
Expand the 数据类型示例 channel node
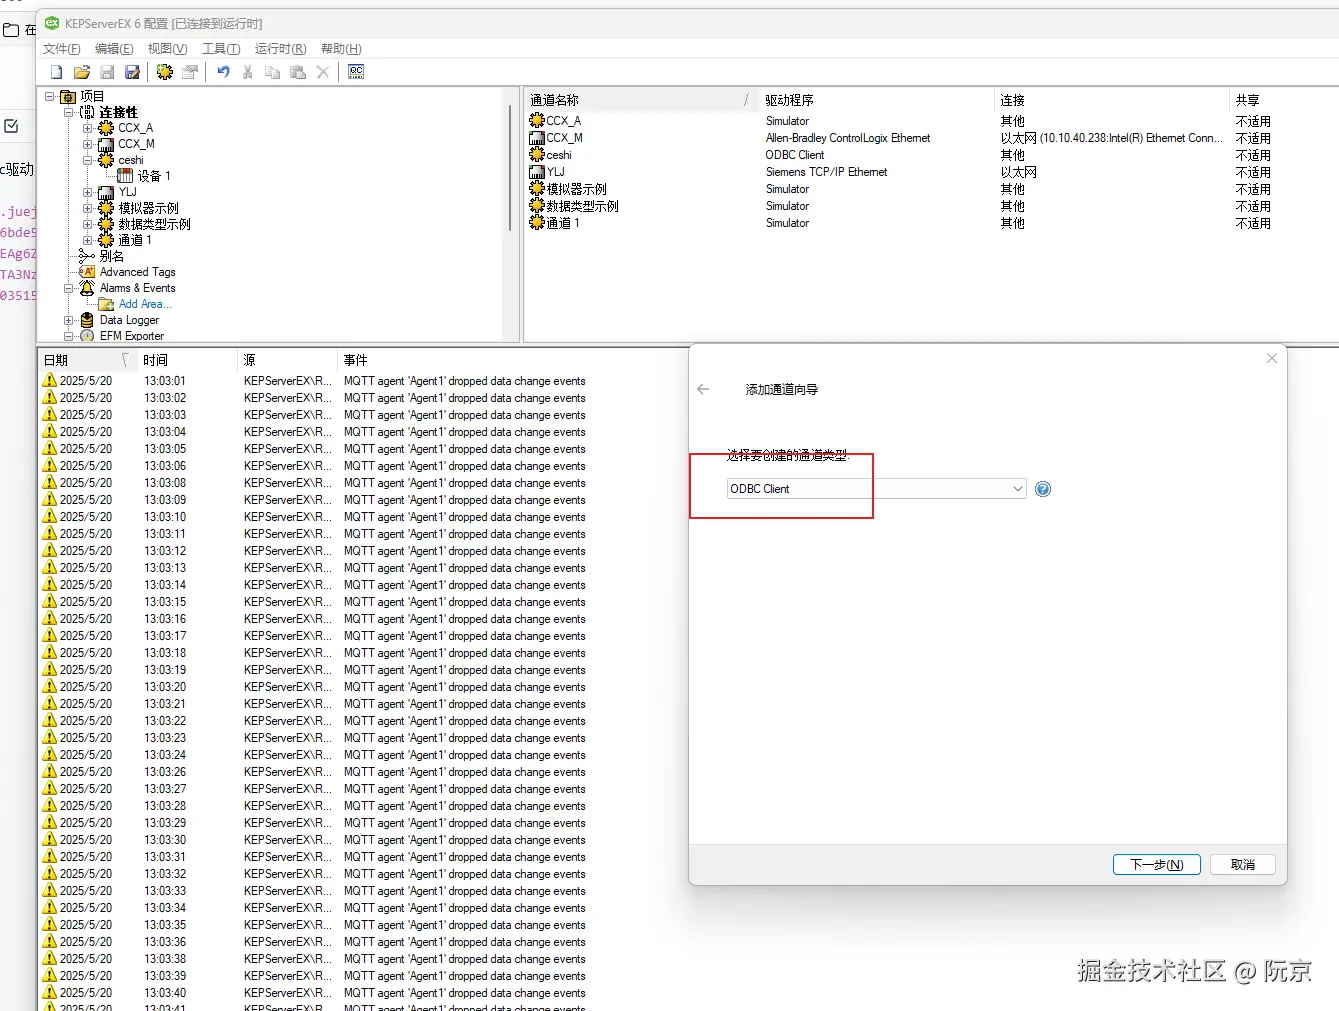tap(87, 224)
